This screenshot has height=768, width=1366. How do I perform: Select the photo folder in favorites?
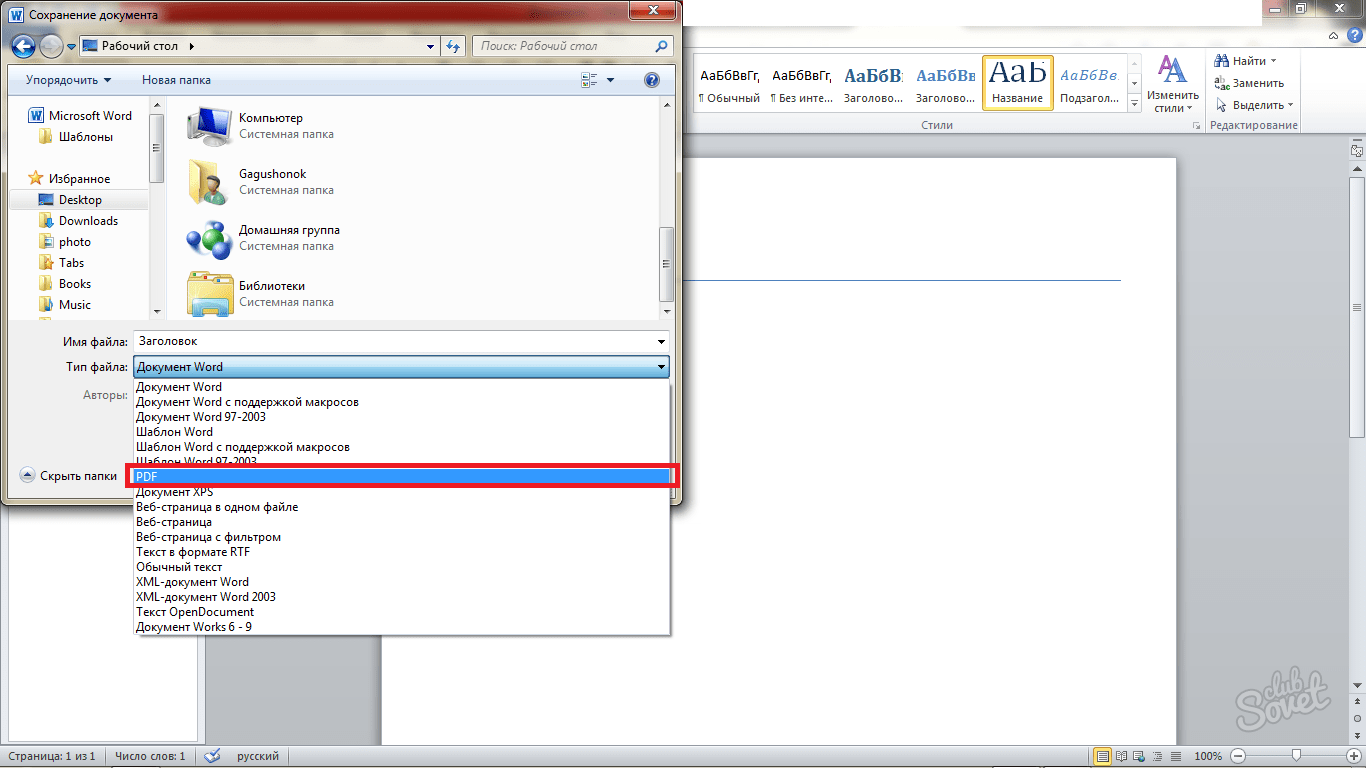click(x=65, y=242)
